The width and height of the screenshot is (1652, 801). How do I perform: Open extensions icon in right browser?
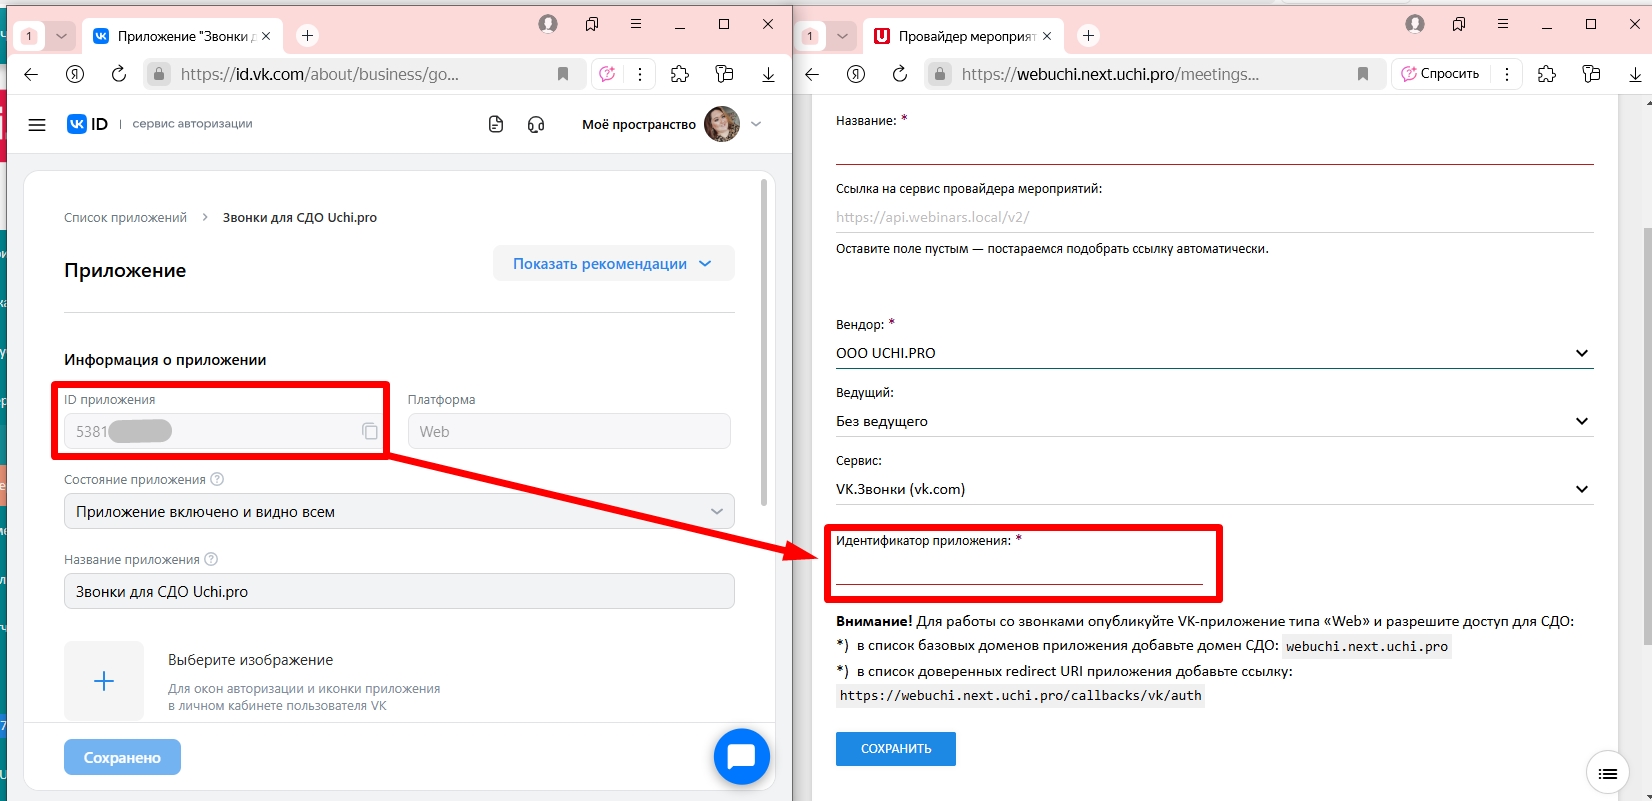click(x=1547, y=74)
